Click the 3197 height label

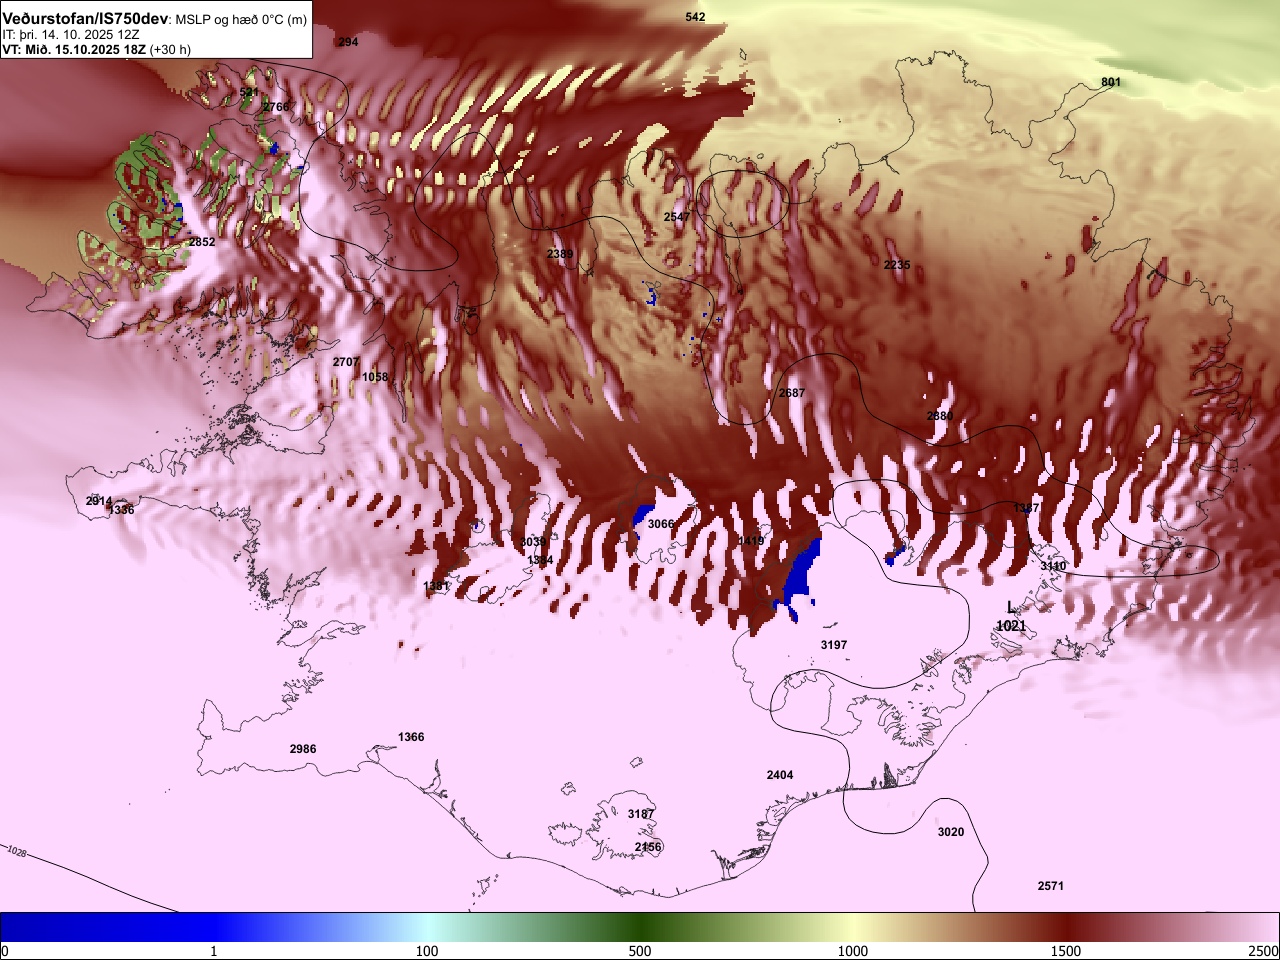point(834,645)
